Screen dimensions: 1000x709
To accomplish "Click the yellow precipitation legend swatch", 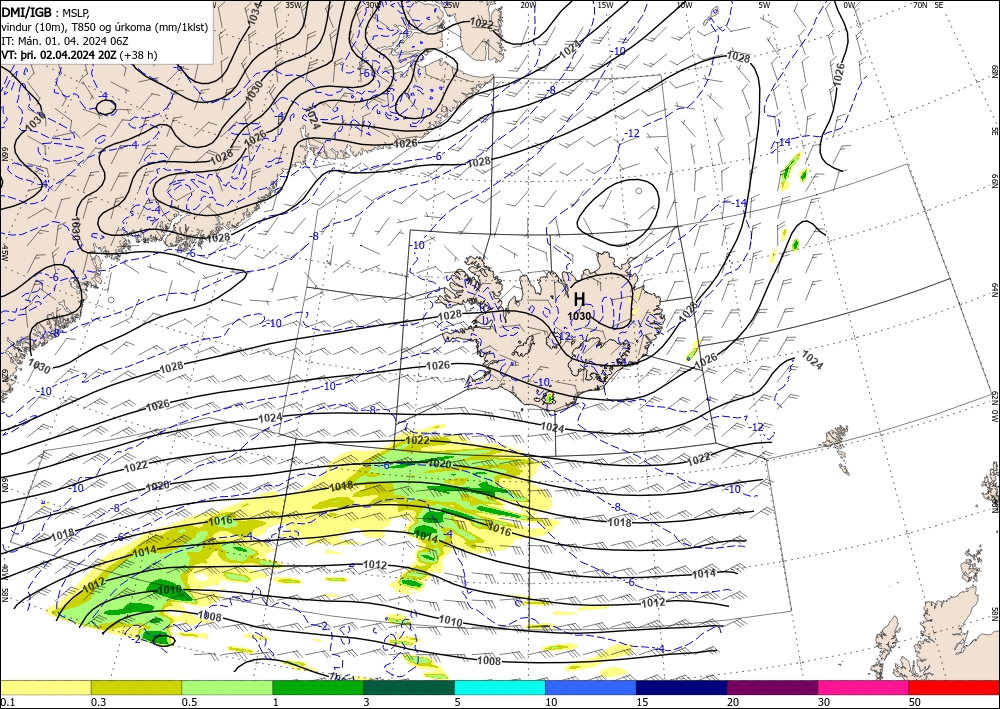I will coord(45,687).
